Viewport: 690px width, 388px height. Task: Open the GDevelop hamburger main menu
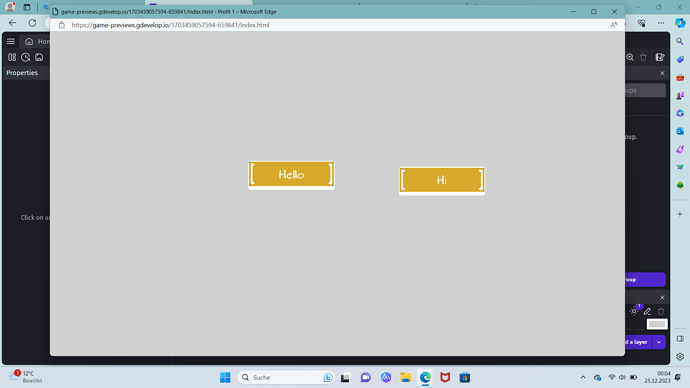(x=11, y=41)
